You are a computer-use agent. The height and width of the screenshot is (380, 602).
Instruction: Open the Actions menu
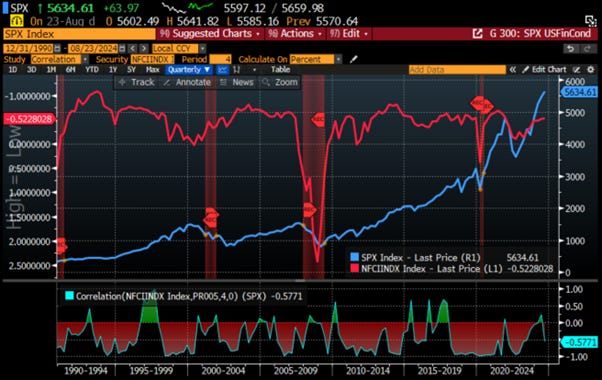point(295,34)
